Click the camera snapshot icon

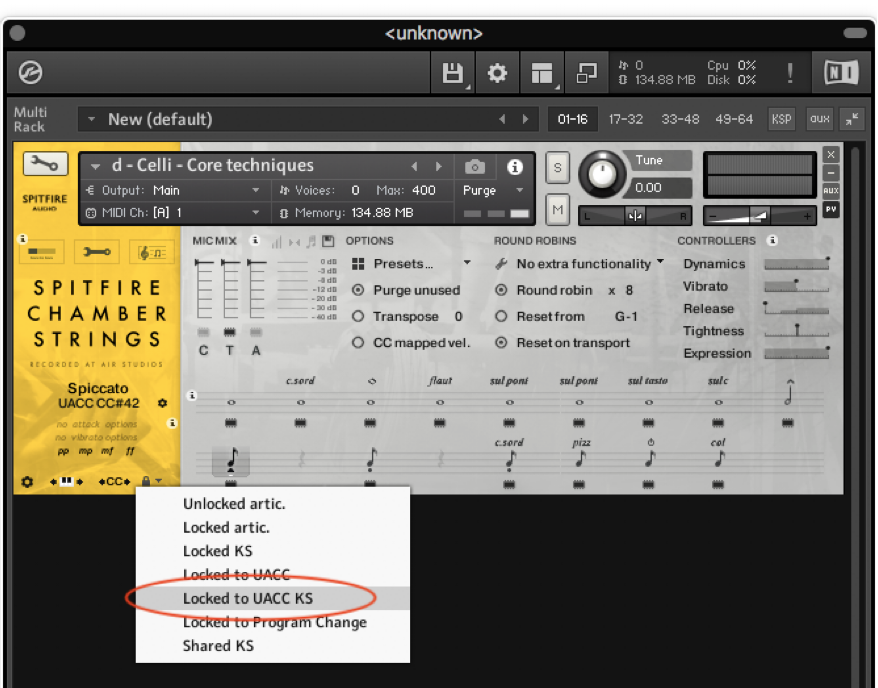coord(475,166)
